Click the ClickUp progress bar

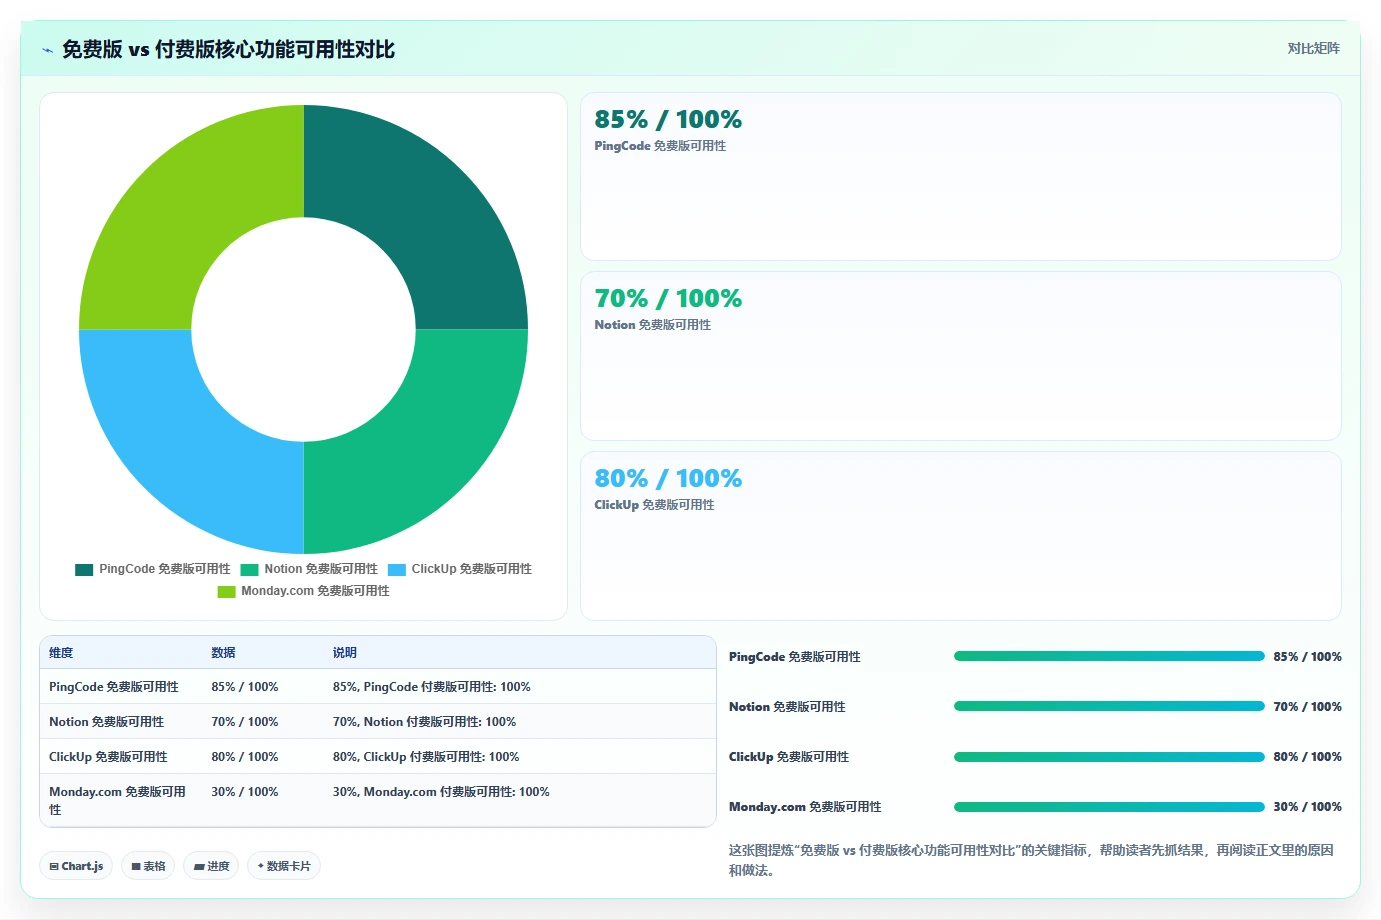(x=1109, y=756)
